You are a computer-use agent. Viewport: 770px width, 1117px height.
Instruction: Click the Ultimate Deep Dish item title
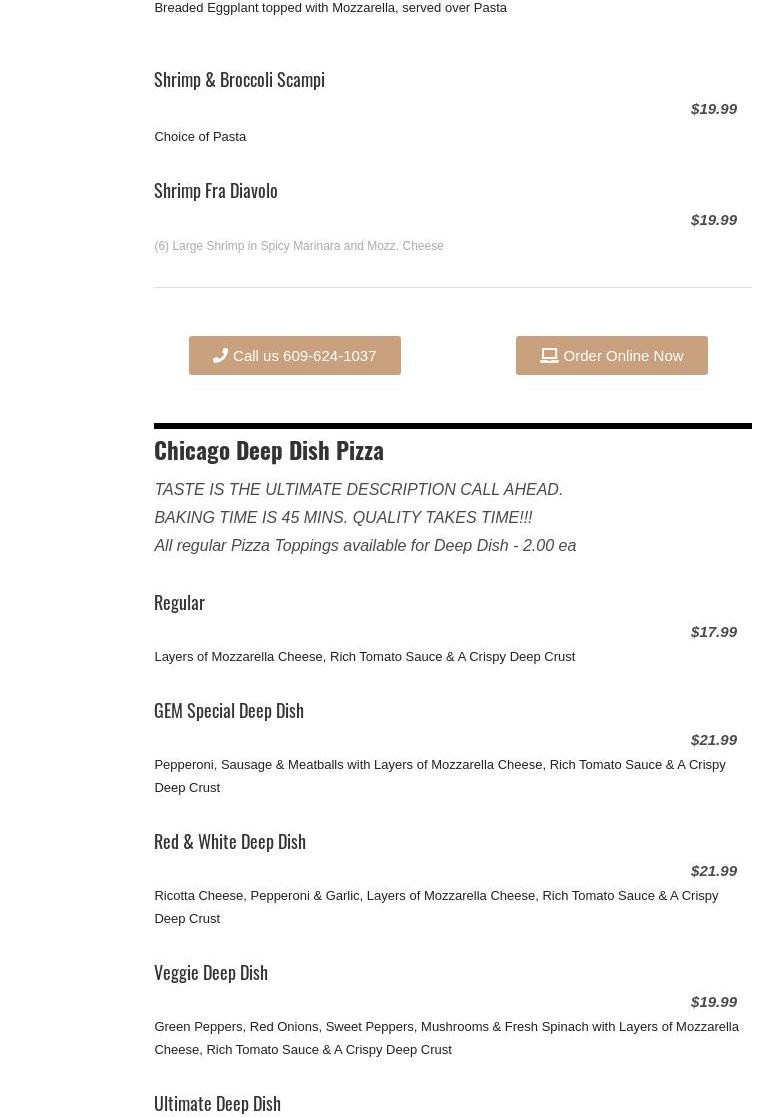(217, 1103)
